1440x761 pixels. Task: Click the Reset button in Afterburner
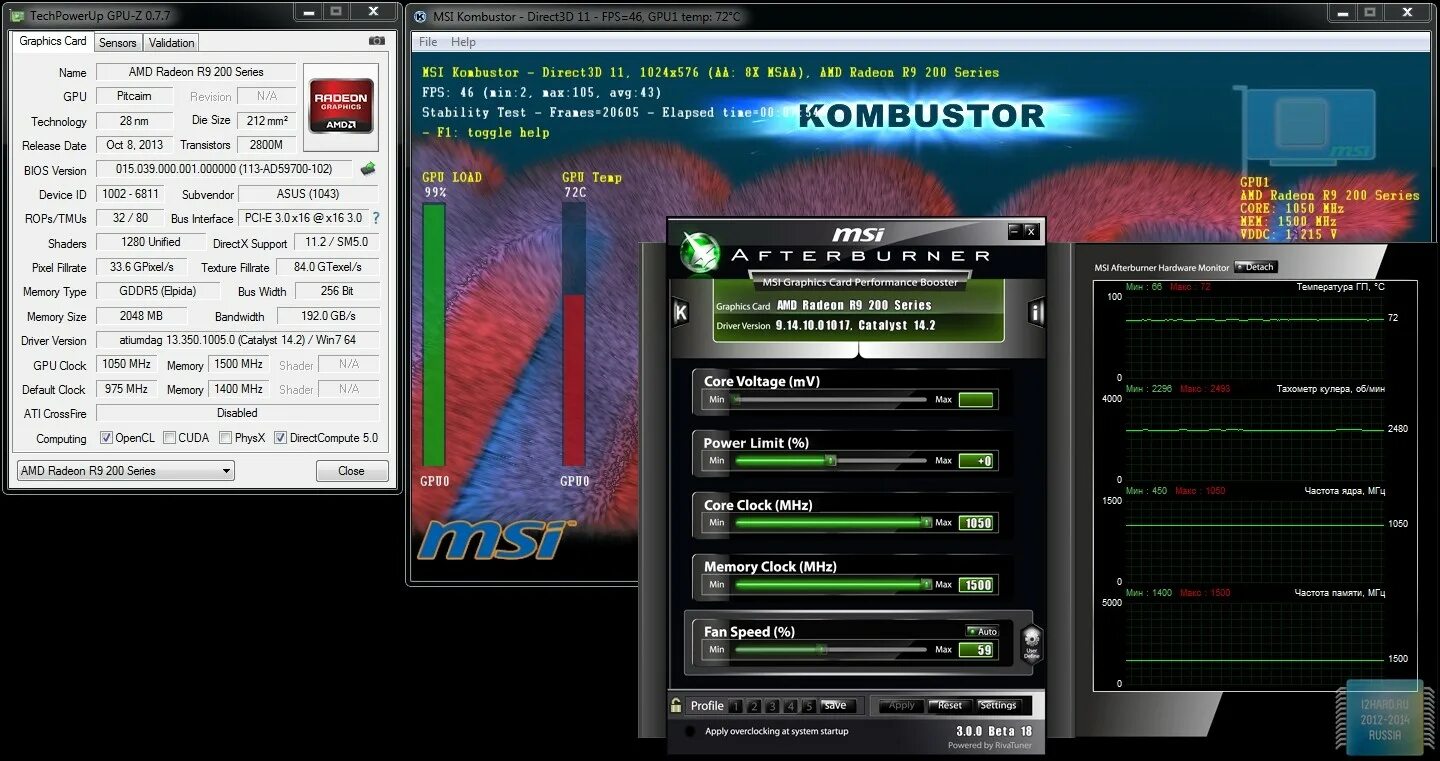(950, 705)
